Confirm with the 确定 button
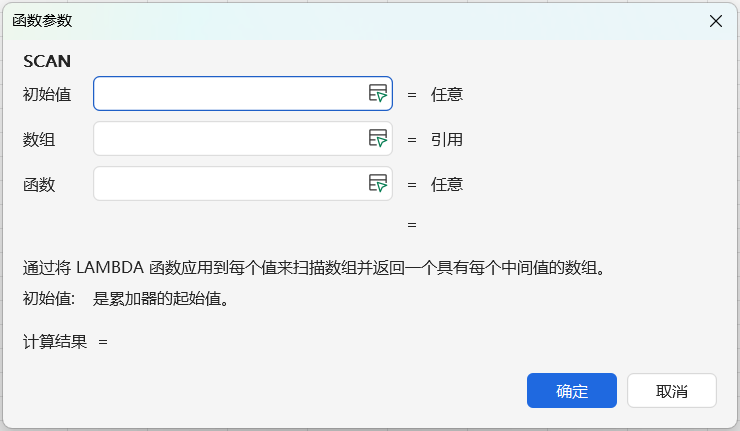Screen dimensions: 740x431 pos(572,391)
